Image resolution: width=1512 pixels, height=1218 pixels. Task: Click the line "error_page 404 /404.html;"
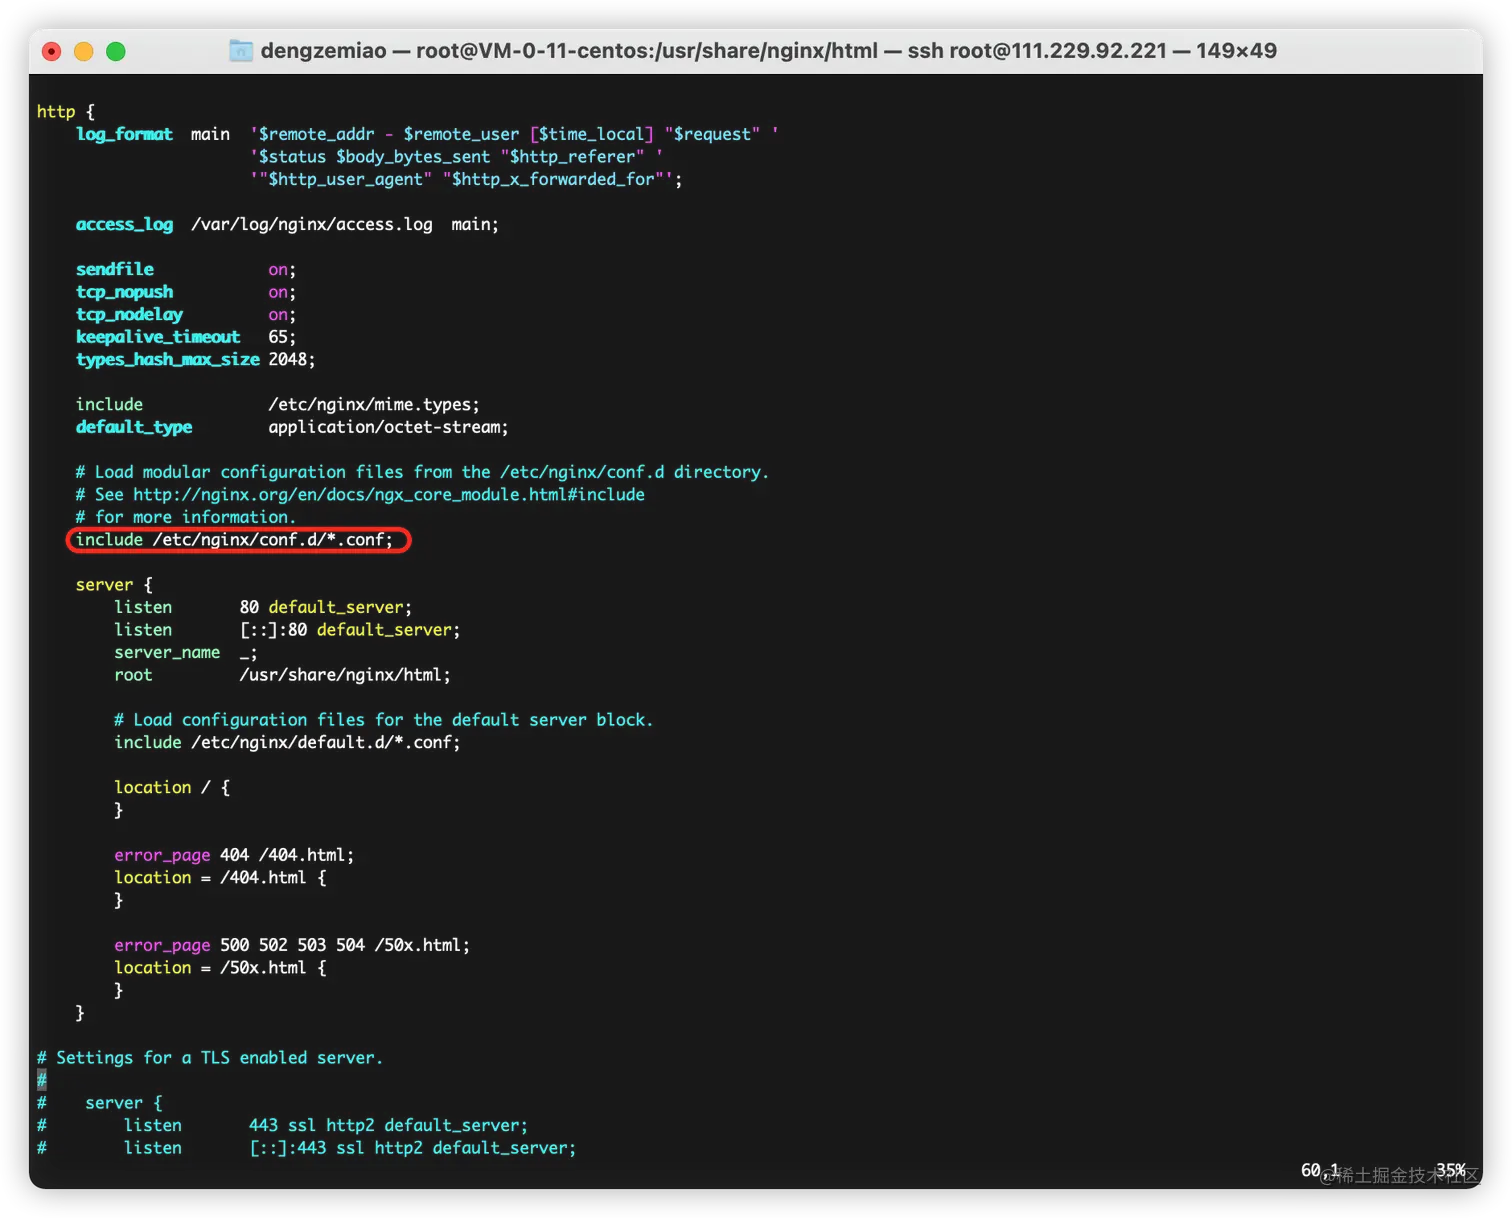[234, 855]
